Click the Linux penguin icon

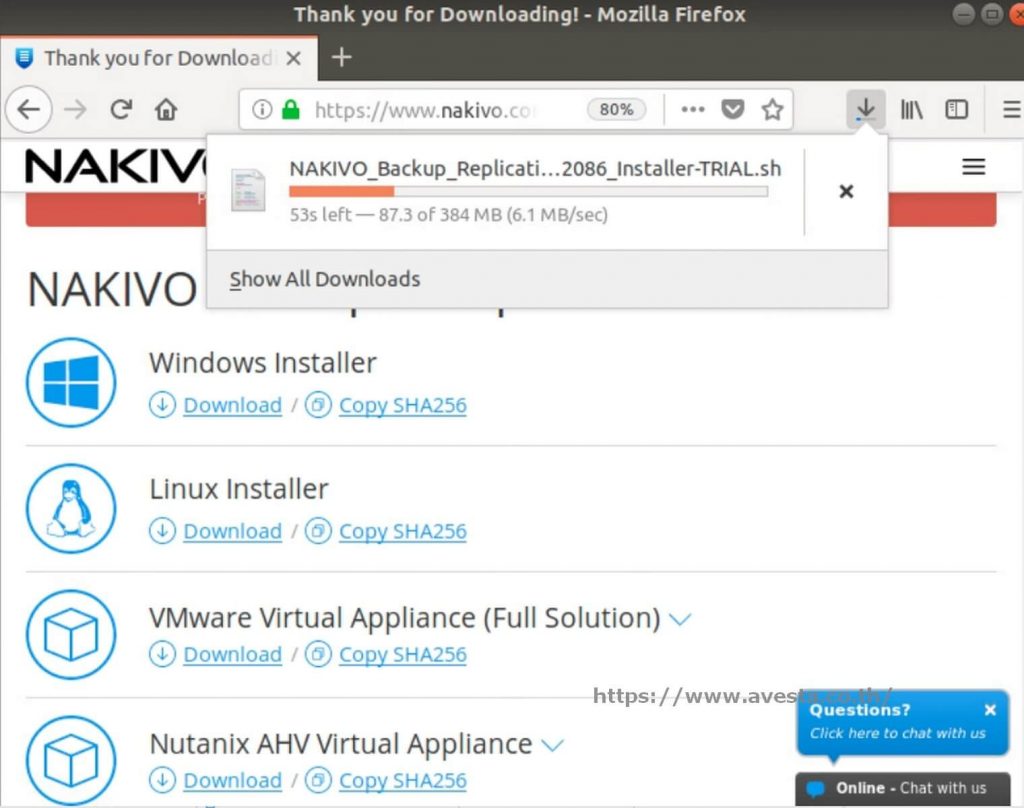click(x=71, y=508)
